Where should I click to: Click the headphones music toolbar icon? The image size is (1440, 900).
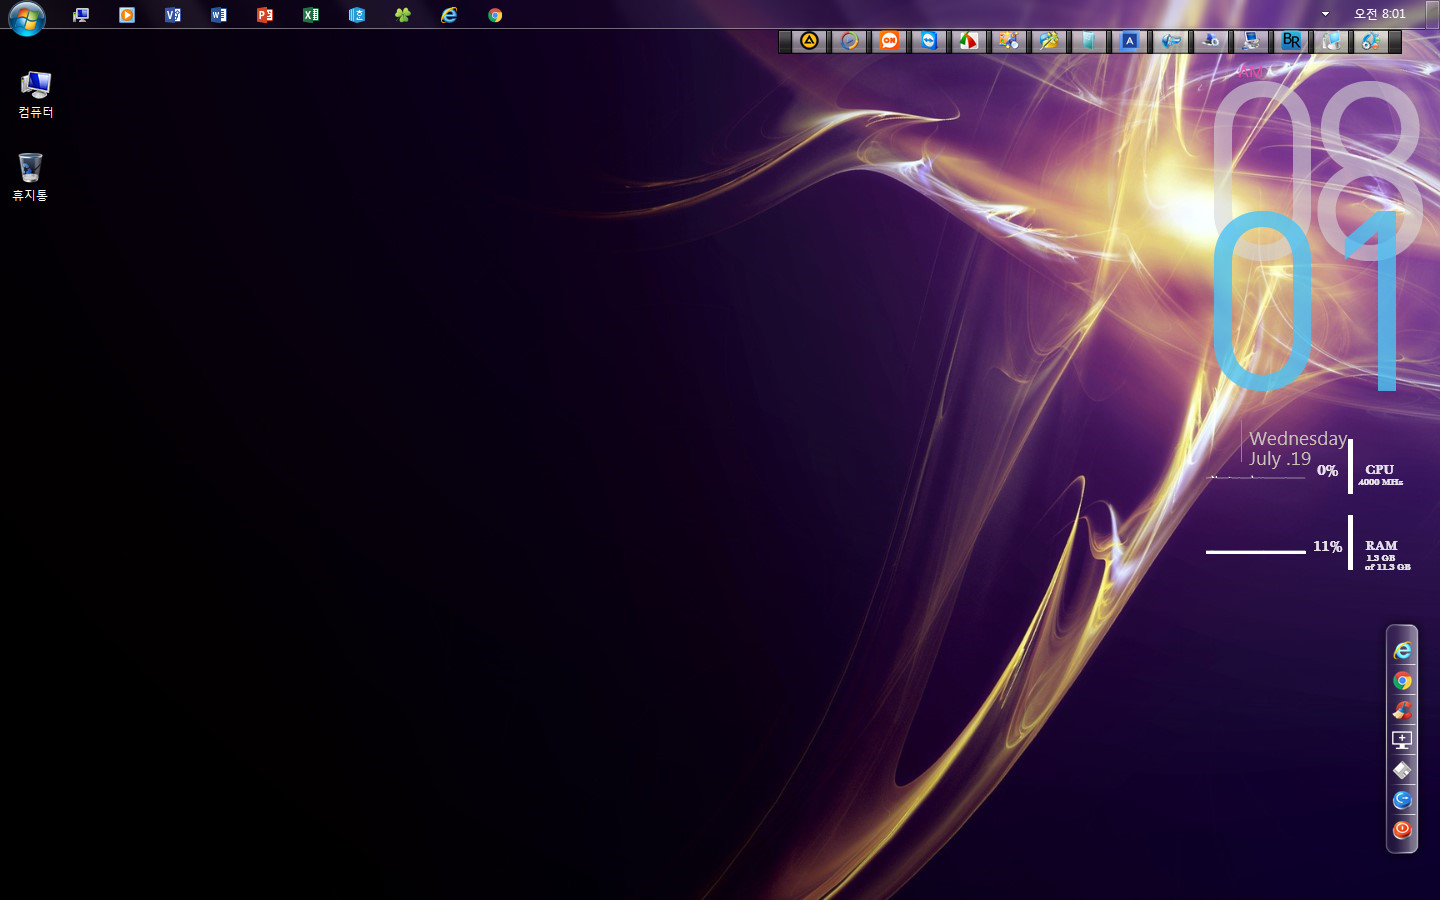(x=1371, y=41)
